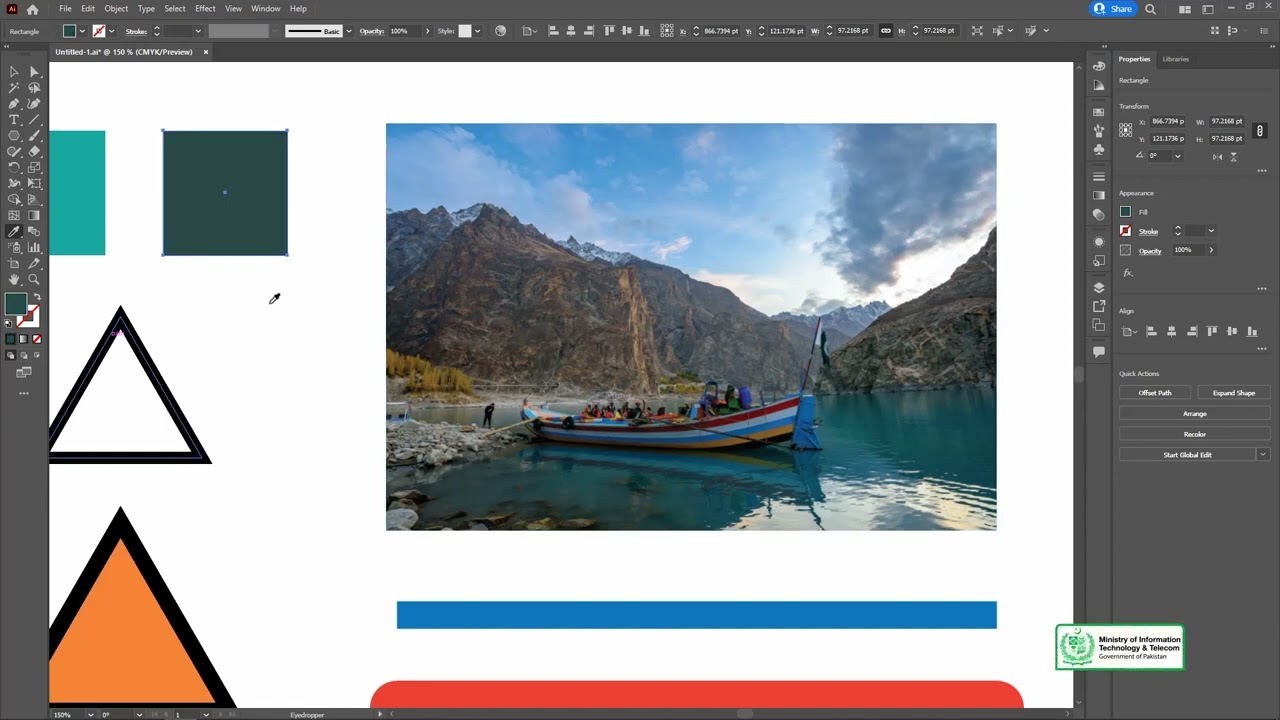Open the Recolor Artwork wheel in the control bar
1280x720 pixels.
tap(501, 31)
